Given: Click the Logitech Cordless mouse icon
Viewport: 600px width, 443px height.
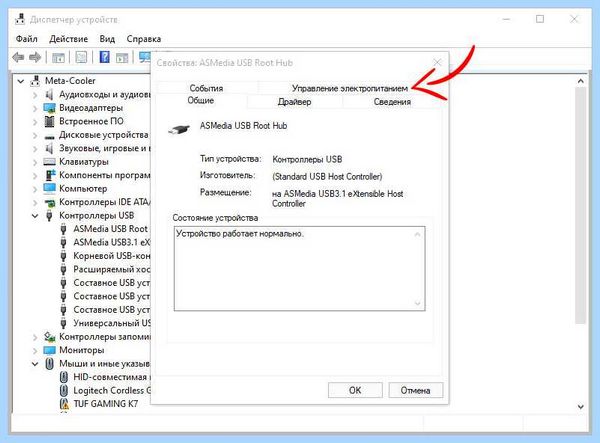Looking at the screenshot, I should (64, 391).
